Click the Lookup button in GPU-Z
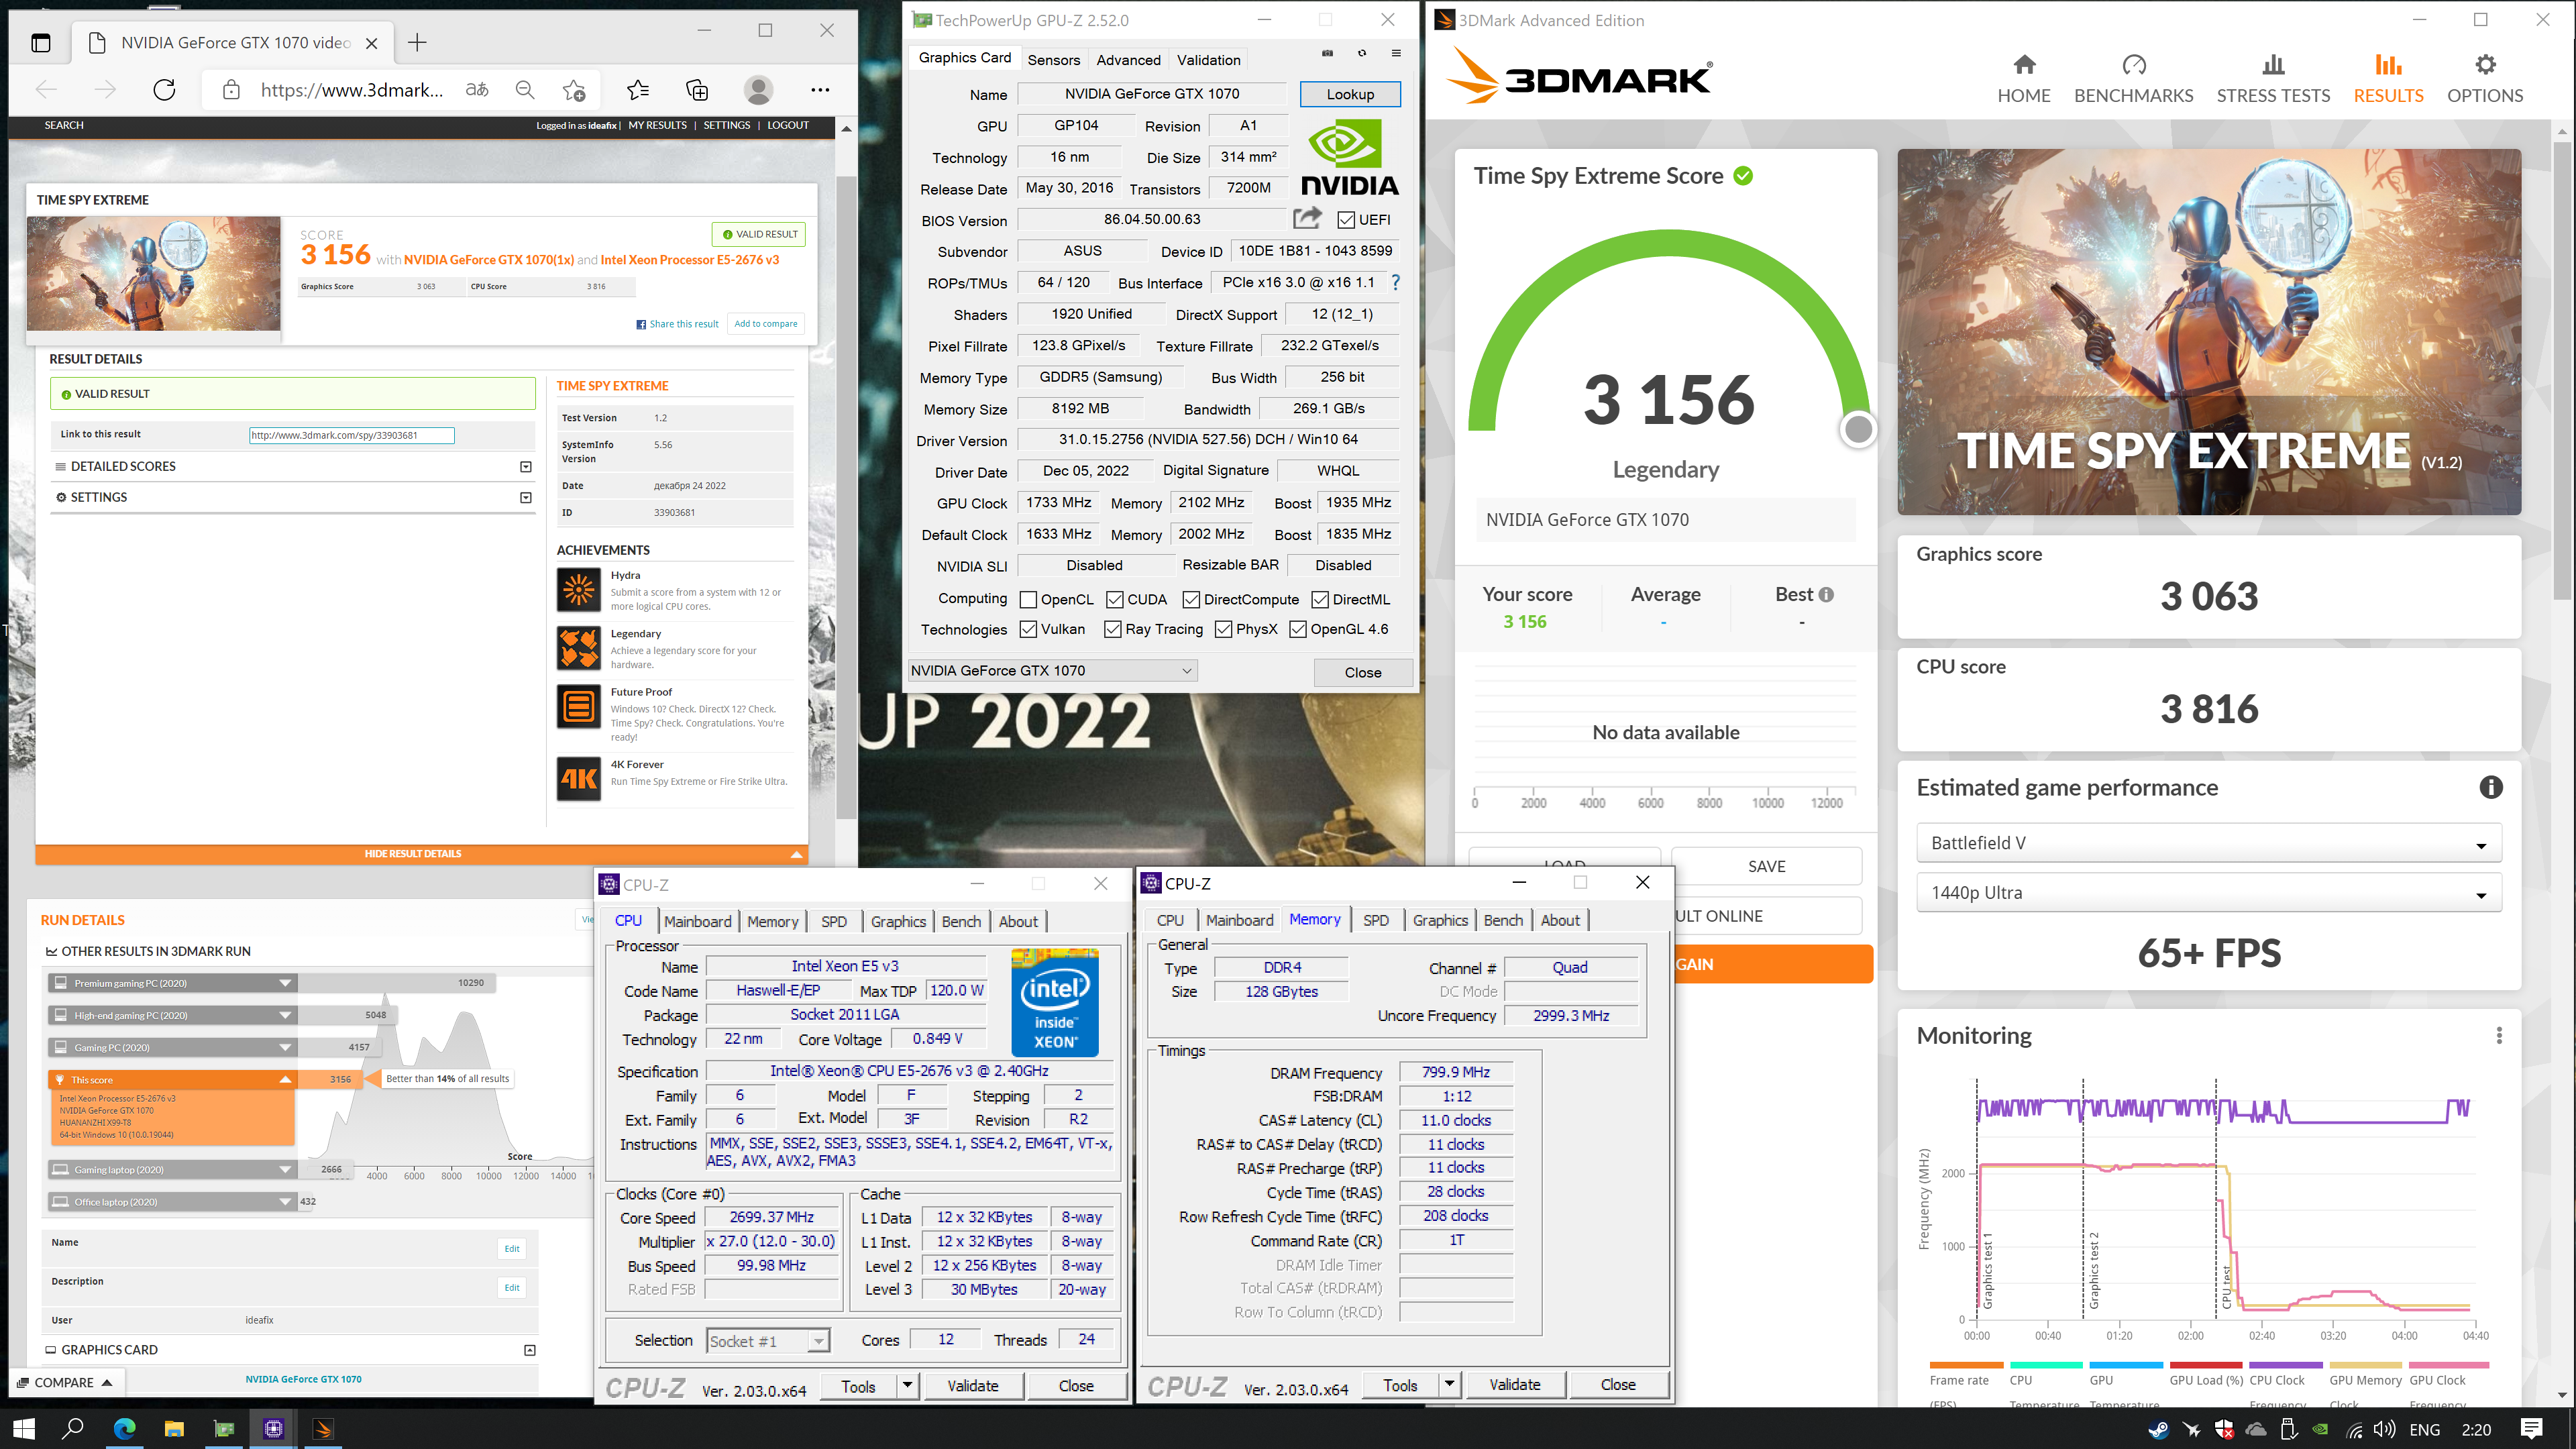Screen dimensions: 2576x1449 (1350, 94)
